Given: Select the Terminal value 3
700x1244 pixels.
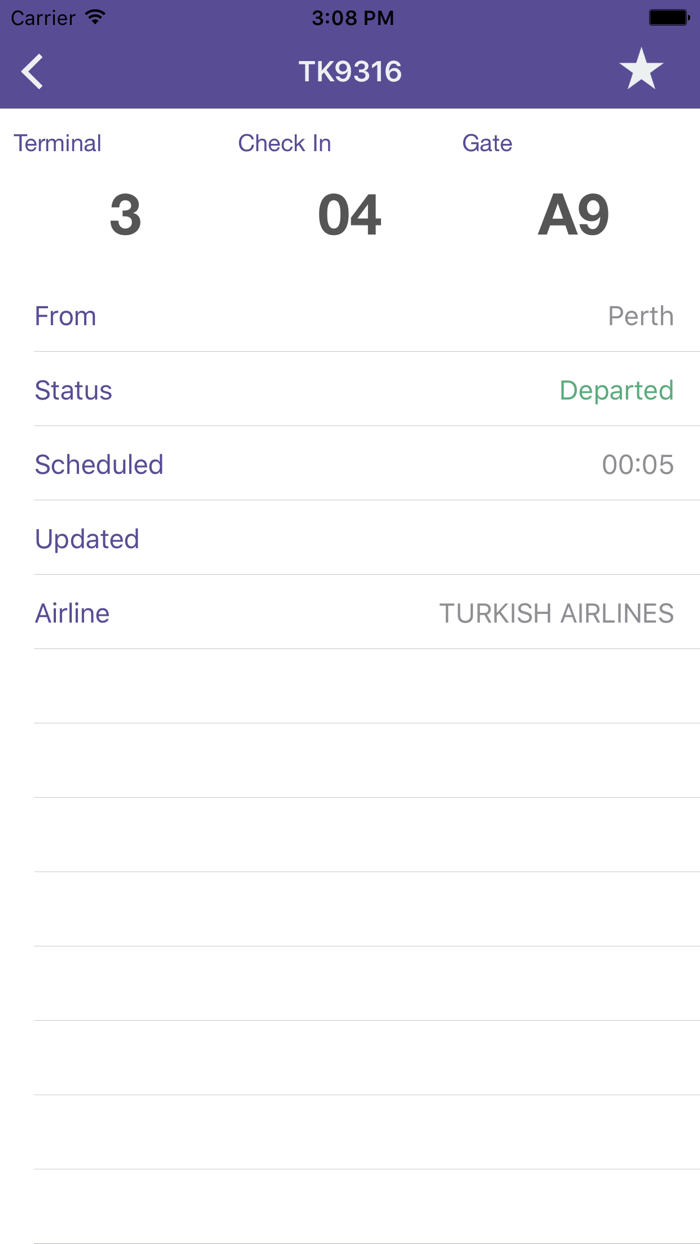Looking at the screenshot, I should point(124,213).
